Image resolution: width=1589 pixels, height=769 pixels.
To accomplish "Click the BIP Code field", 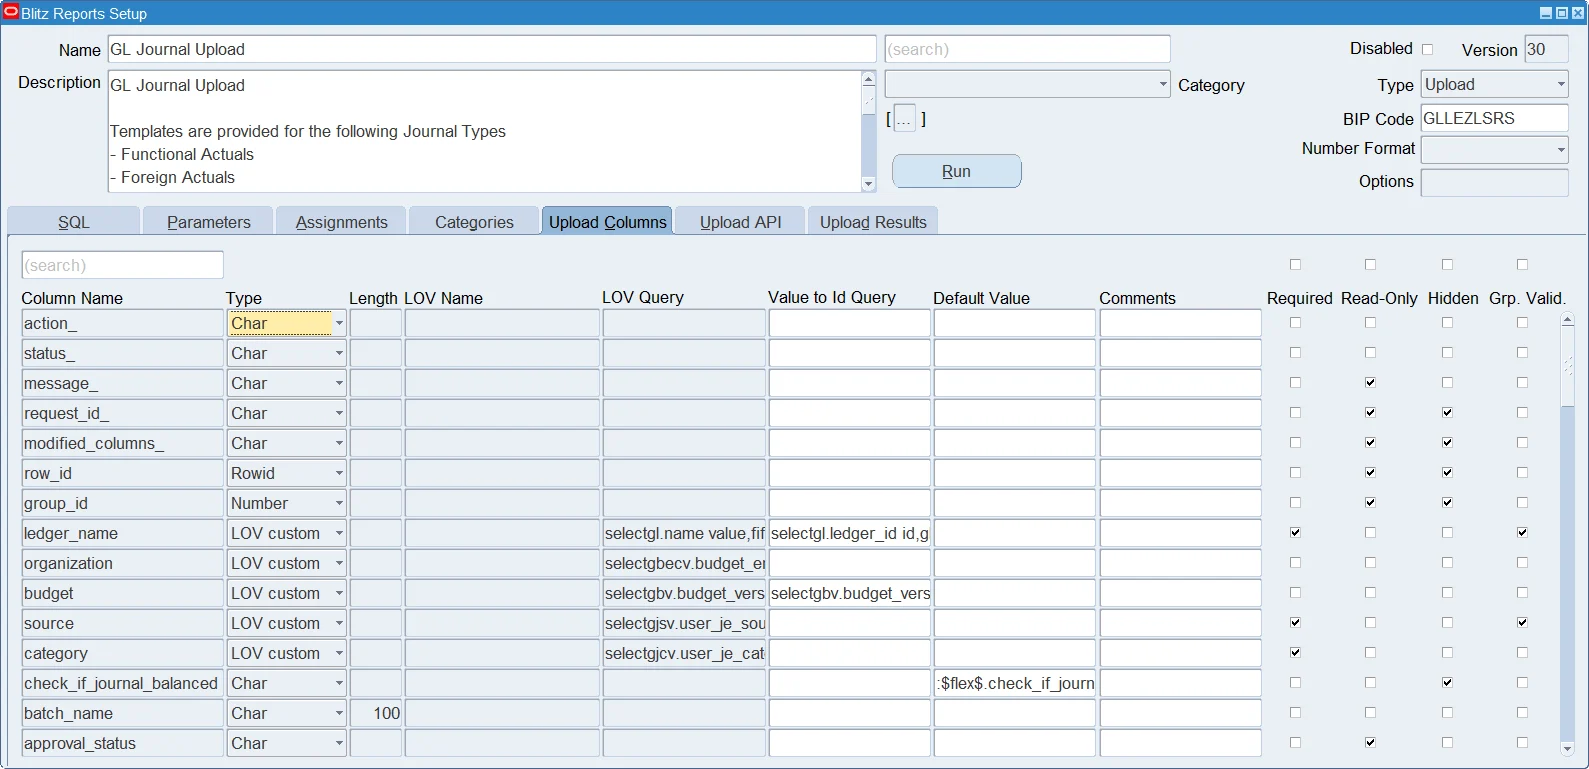I will (1494, 118).
